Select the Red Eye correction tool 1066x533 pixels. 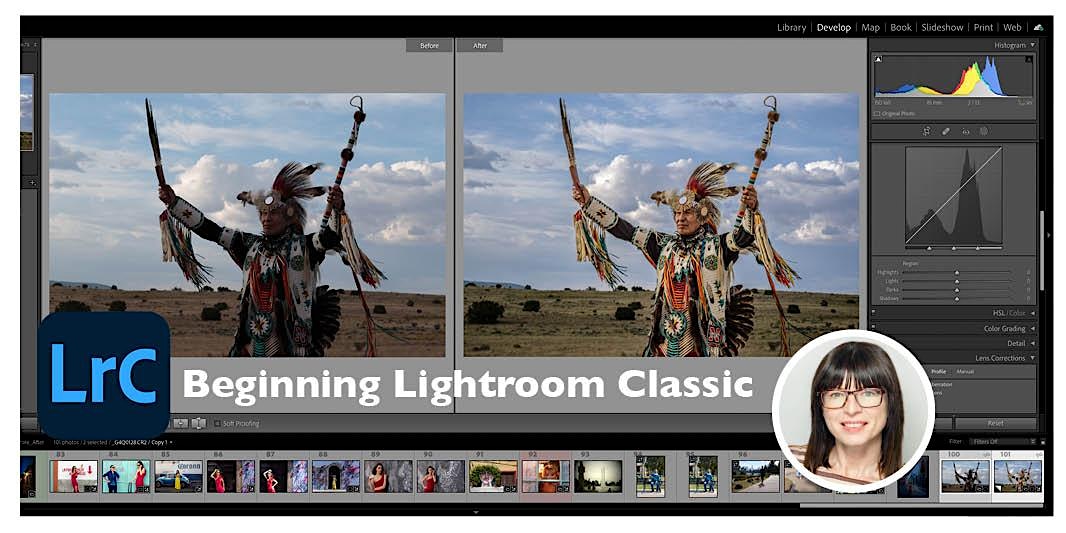965,131
